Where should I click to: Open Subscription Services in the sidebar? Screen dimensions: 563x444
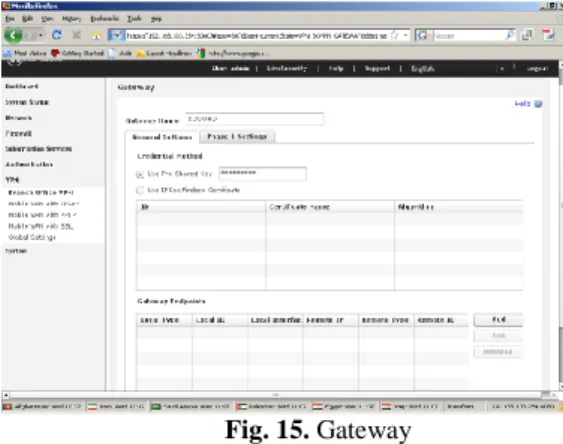[38, 149]
